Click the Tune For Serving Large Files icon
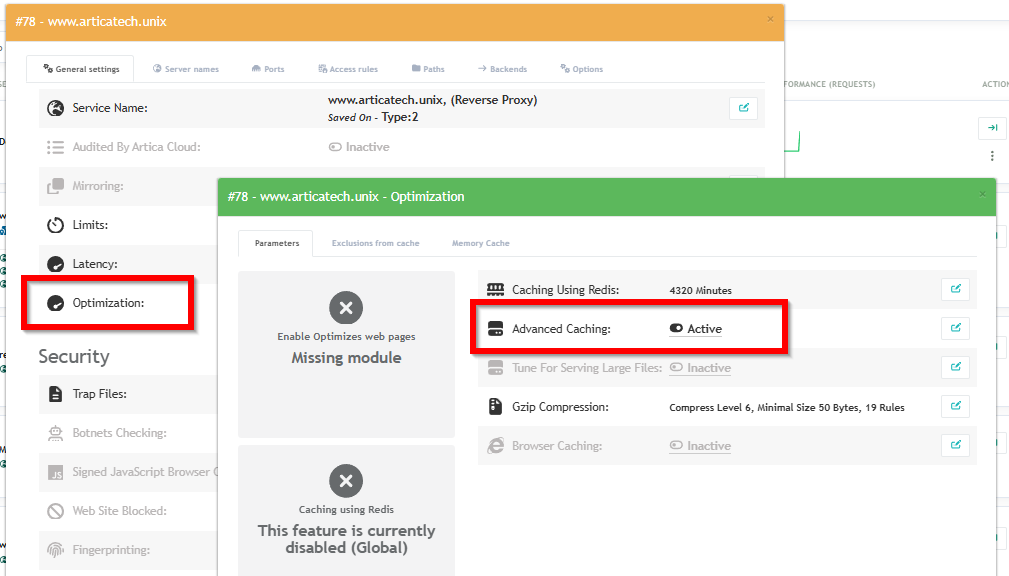 (x=495, y=368)
